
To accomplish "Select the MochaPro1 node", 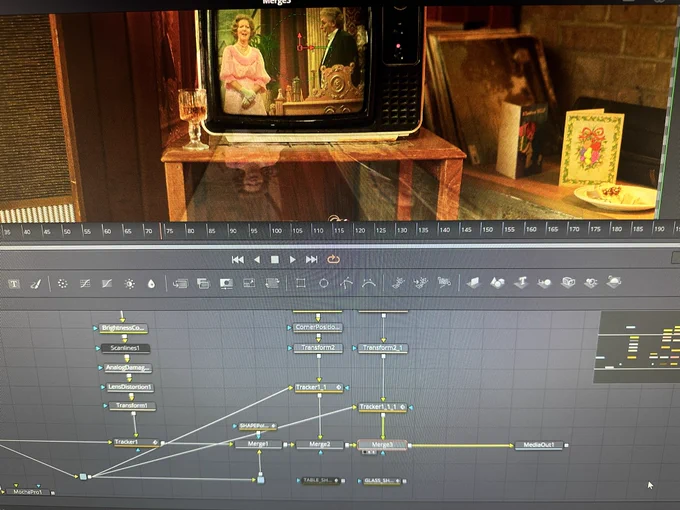I will (x=28, y=492).
